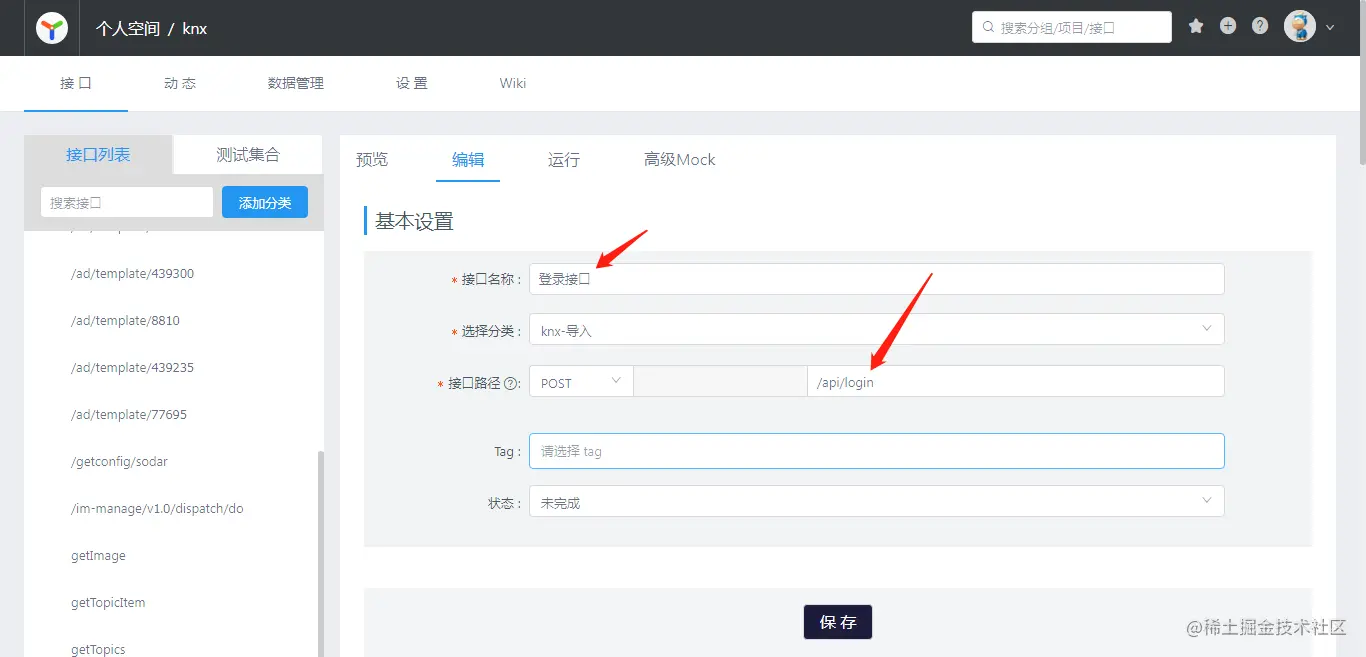The width and height of the screenshot is (1366, 657).
Task: Click the user avatar
Action: (x=1300, y=27)
